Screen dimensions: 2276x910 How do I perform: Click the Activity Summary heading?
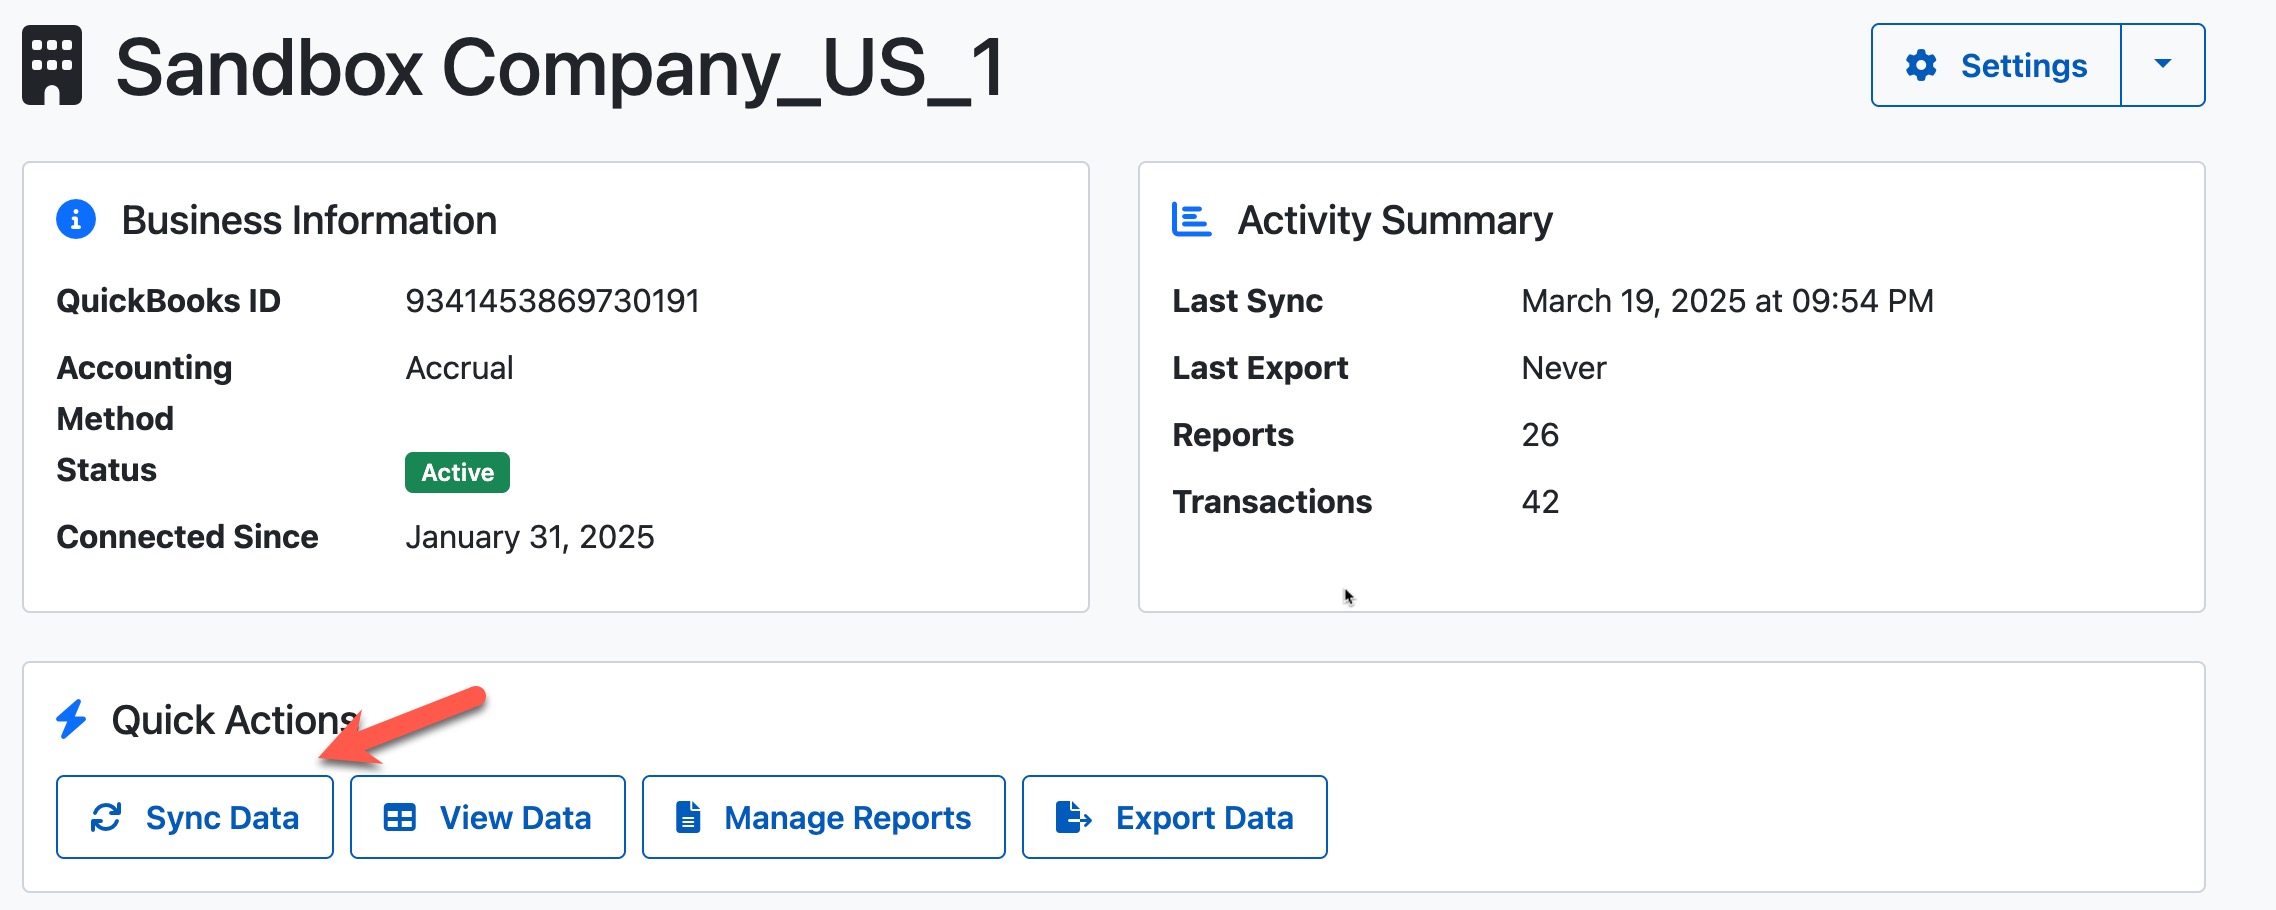point(1395,220)
